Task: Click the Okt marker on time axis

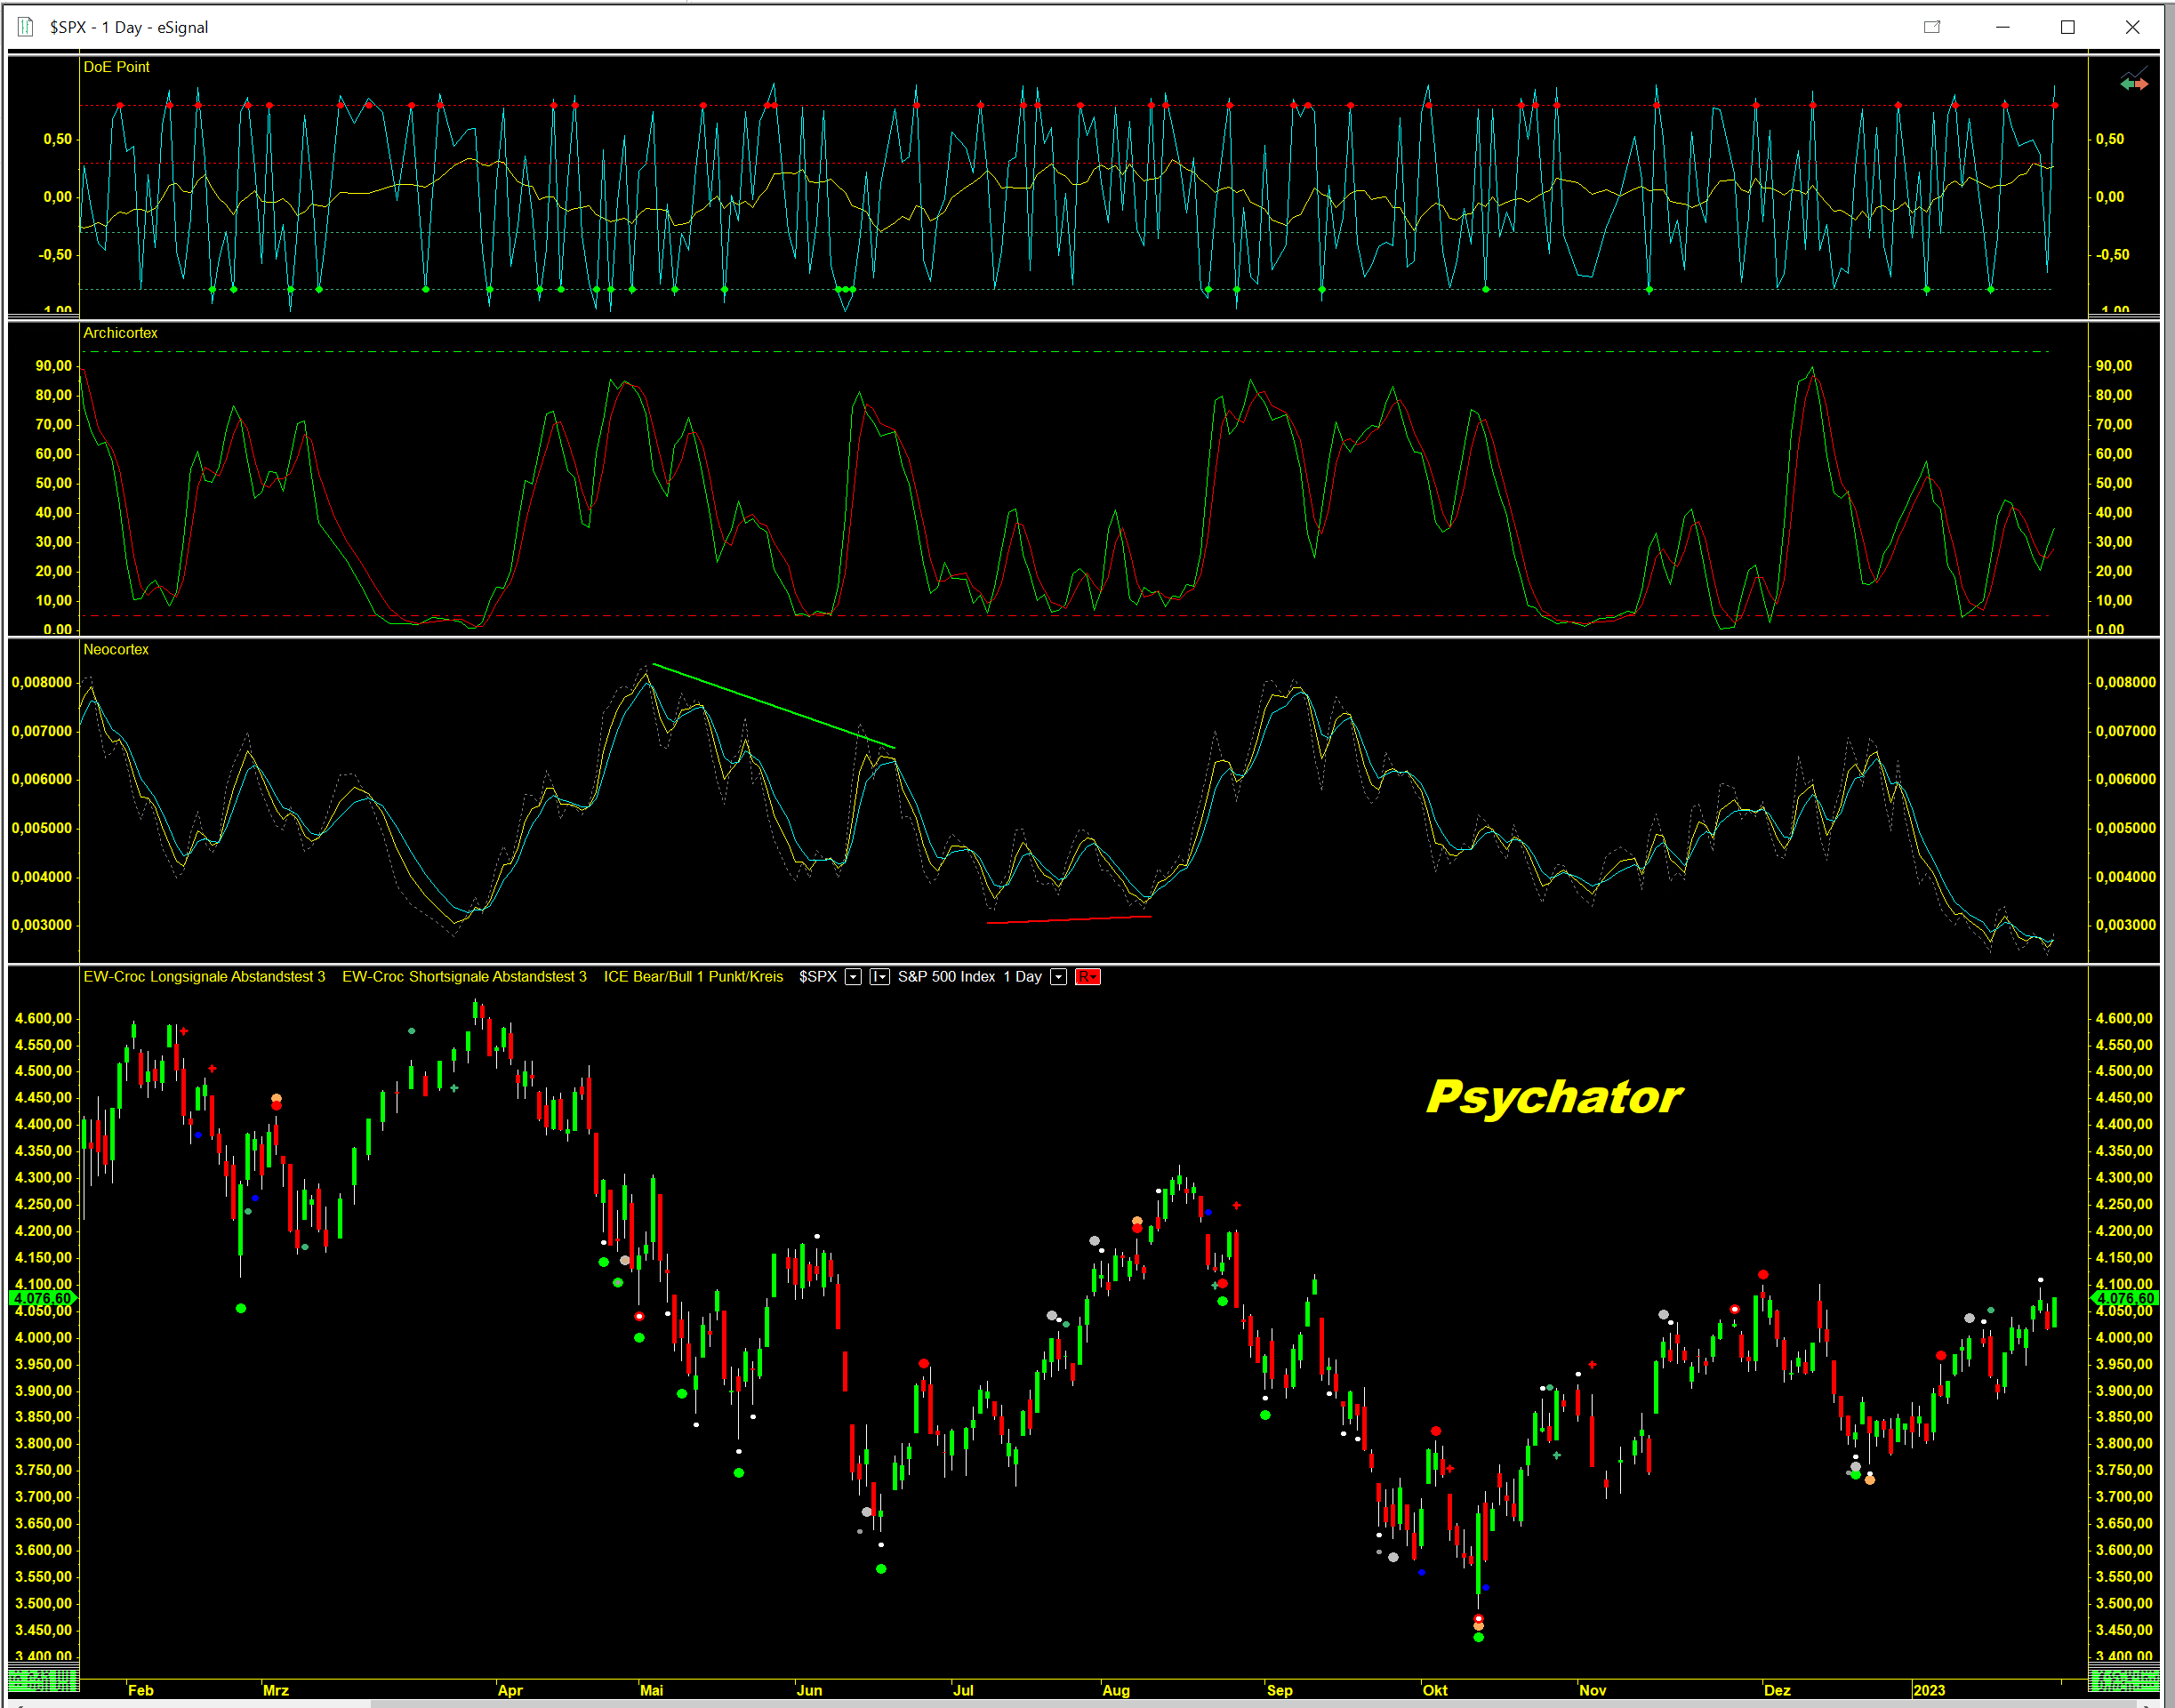Action: (1435, 1690)
